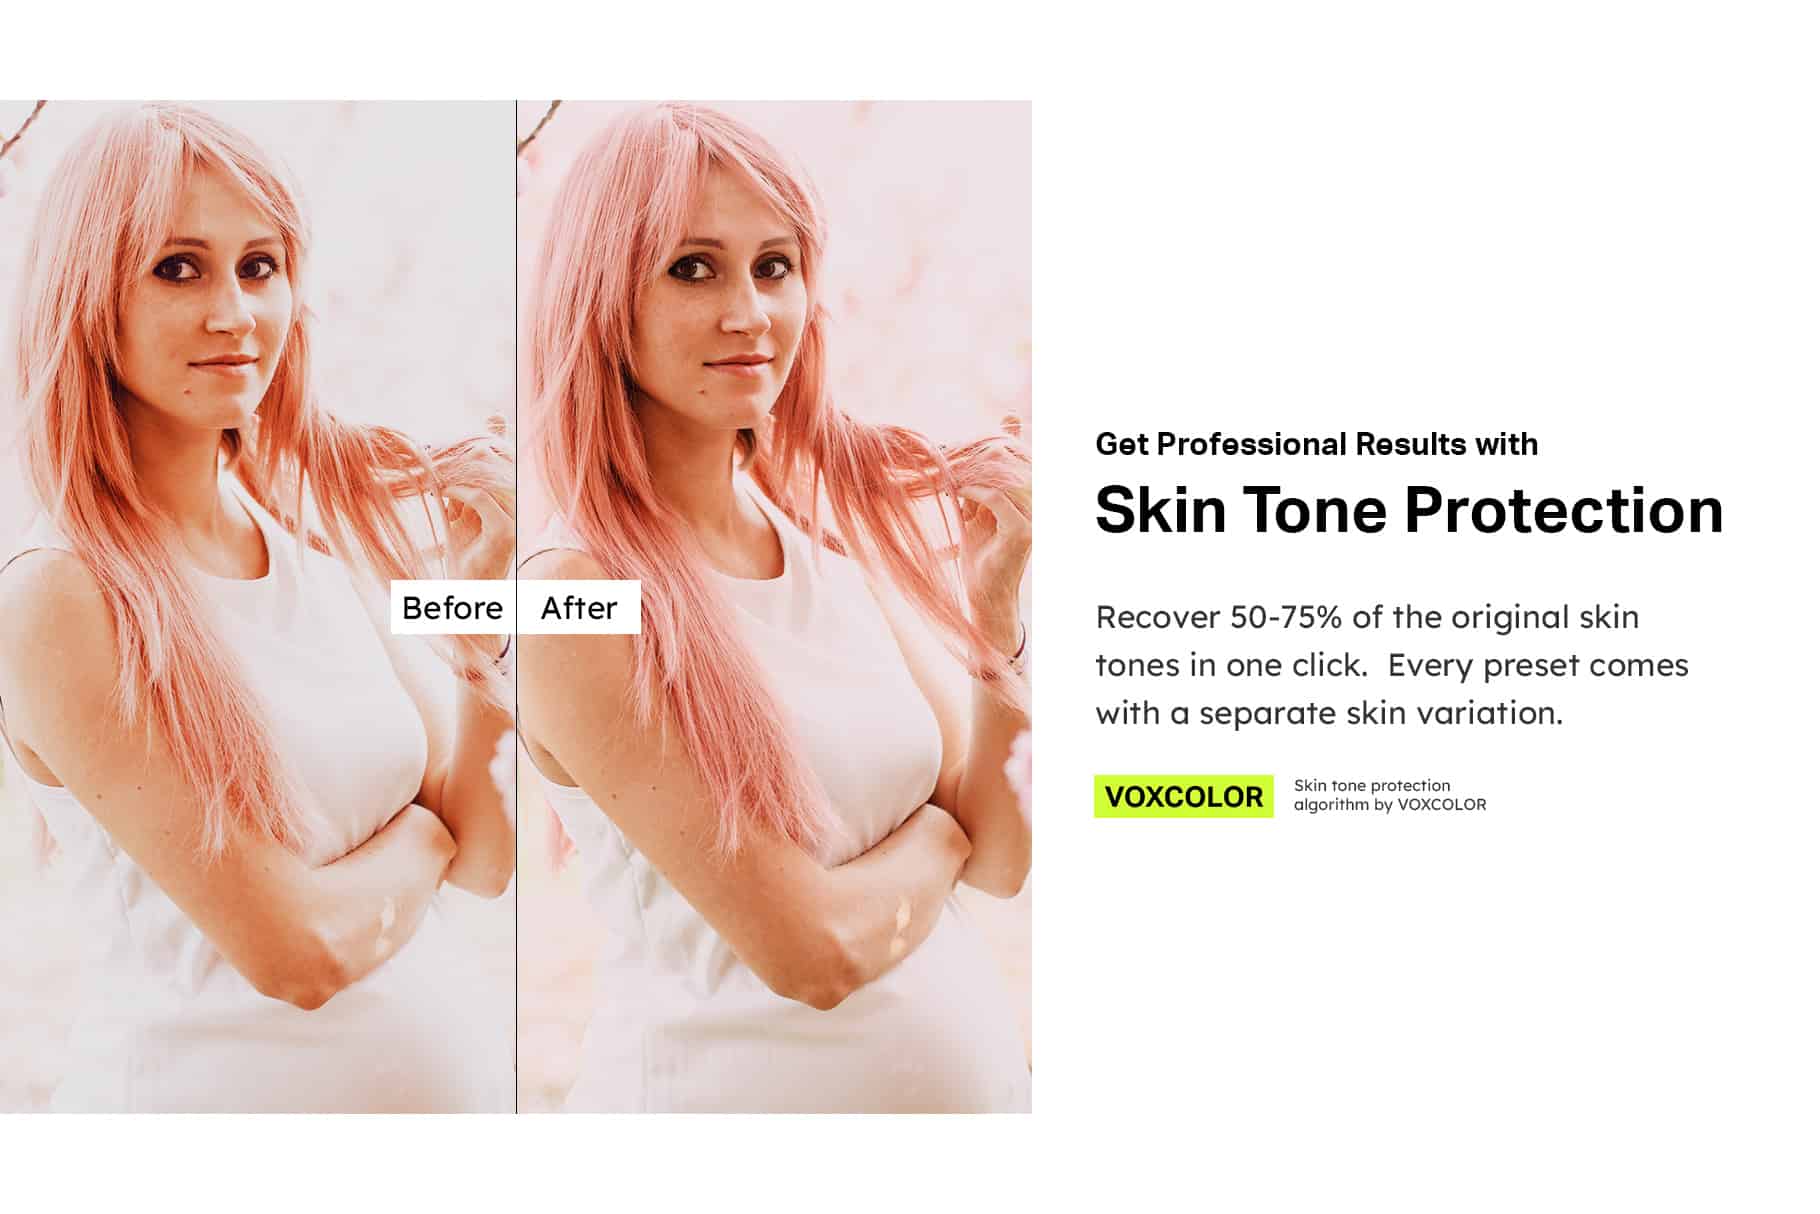Screen dimensions: 1820x1214
Task: Click the 'Get Professional Results with' text
Action: [1316, 444]
